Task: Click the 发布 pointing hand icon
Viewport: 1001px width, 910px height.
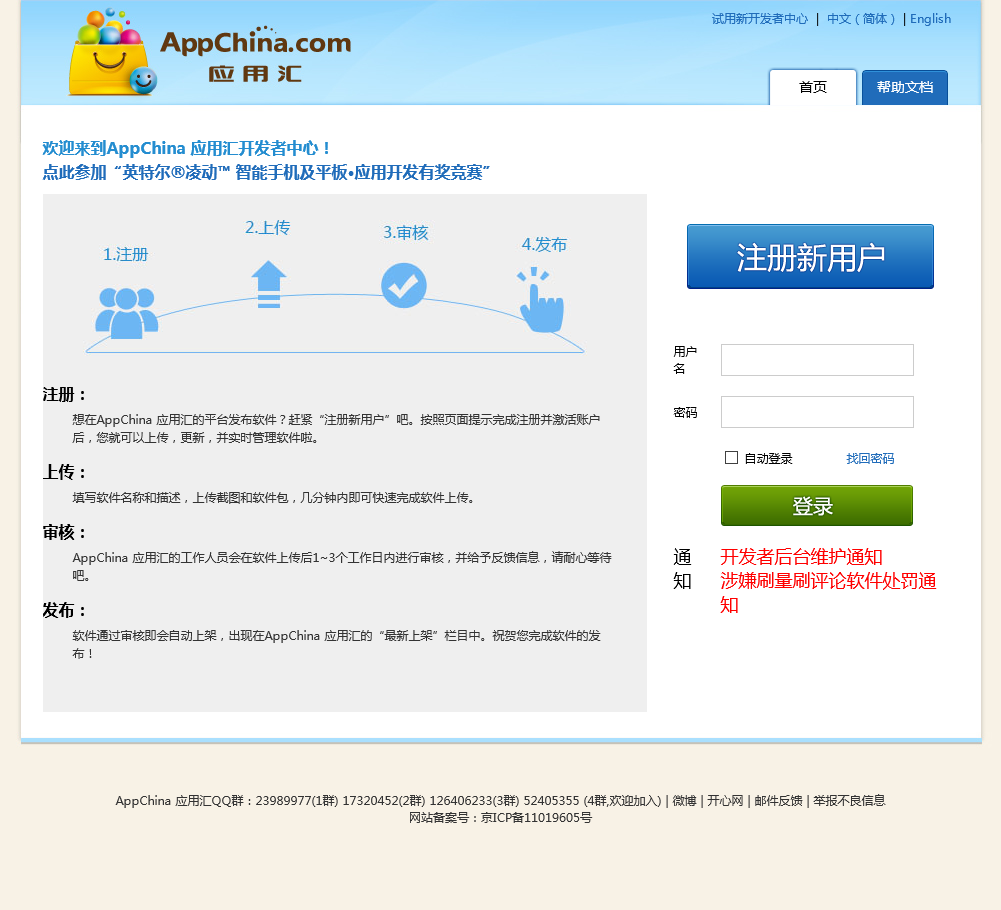Action: [x=541, y=300]
